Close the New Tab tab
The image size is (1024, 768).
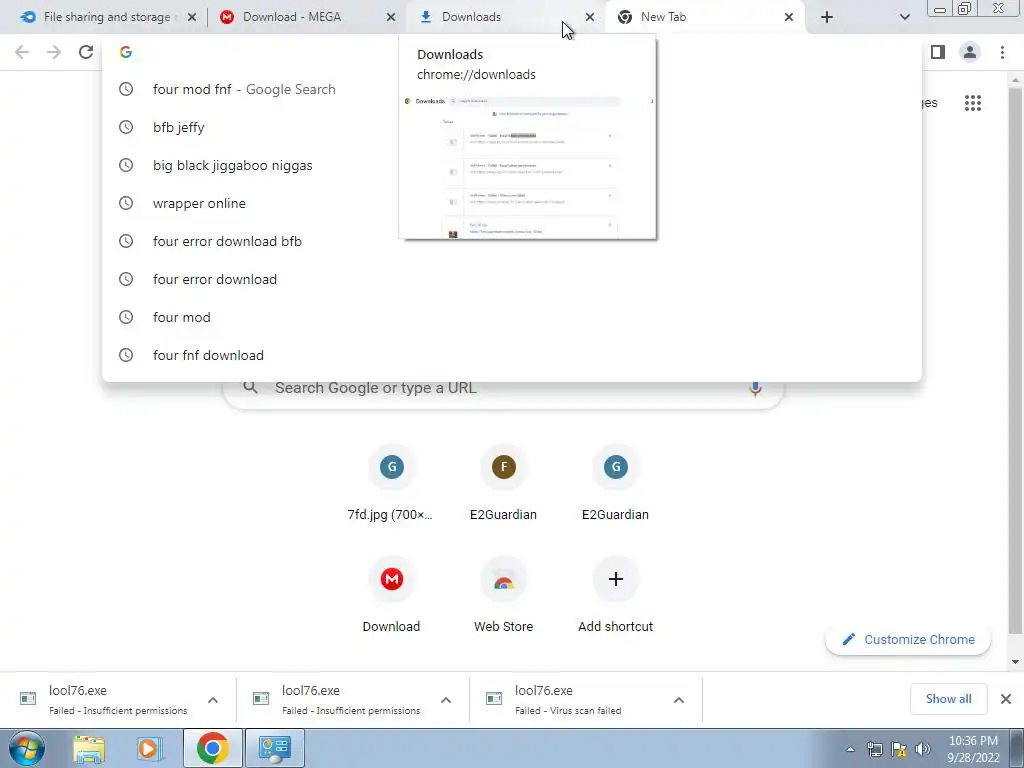(788, 18)
